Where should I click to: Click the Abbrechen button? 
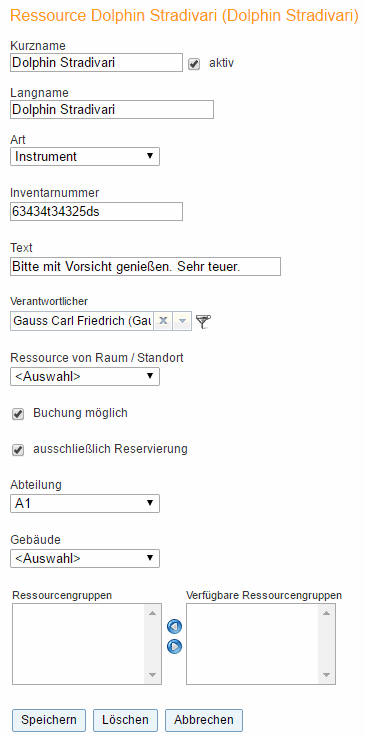tap(204, 720)
